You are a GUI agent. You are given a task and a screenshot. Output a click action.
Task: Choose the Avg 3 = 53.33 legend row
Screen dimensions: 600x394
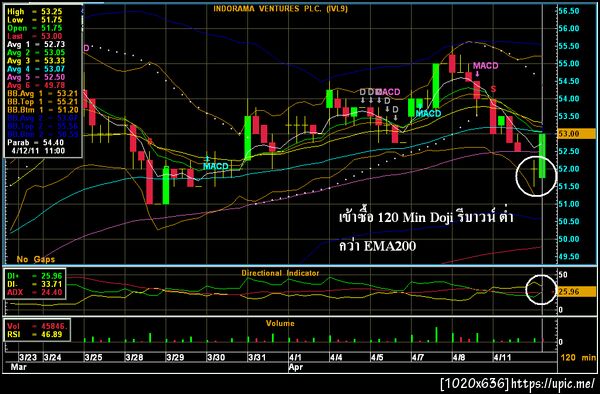tap(36, 61)
